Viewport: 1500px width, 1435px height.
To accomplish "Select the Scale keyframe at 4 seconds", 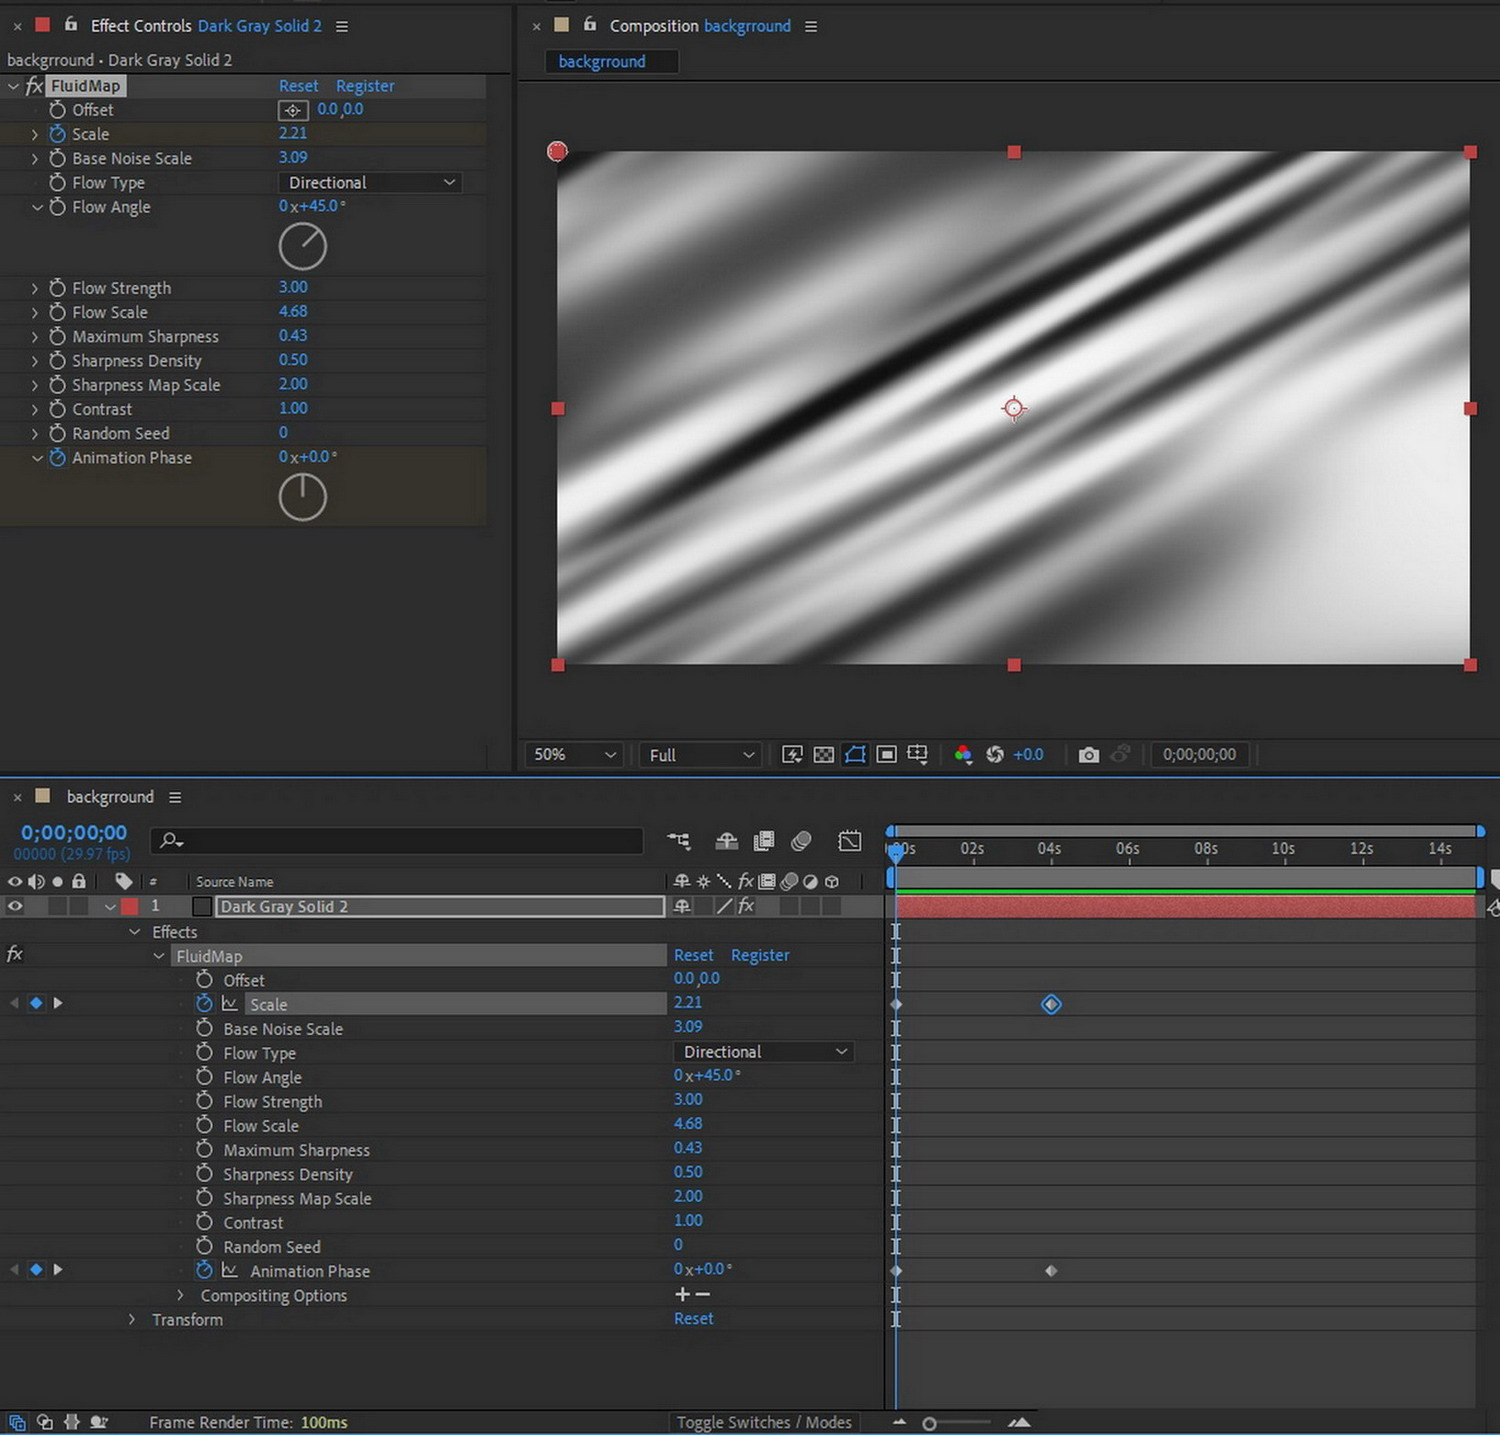I will click(1051, 1004).
